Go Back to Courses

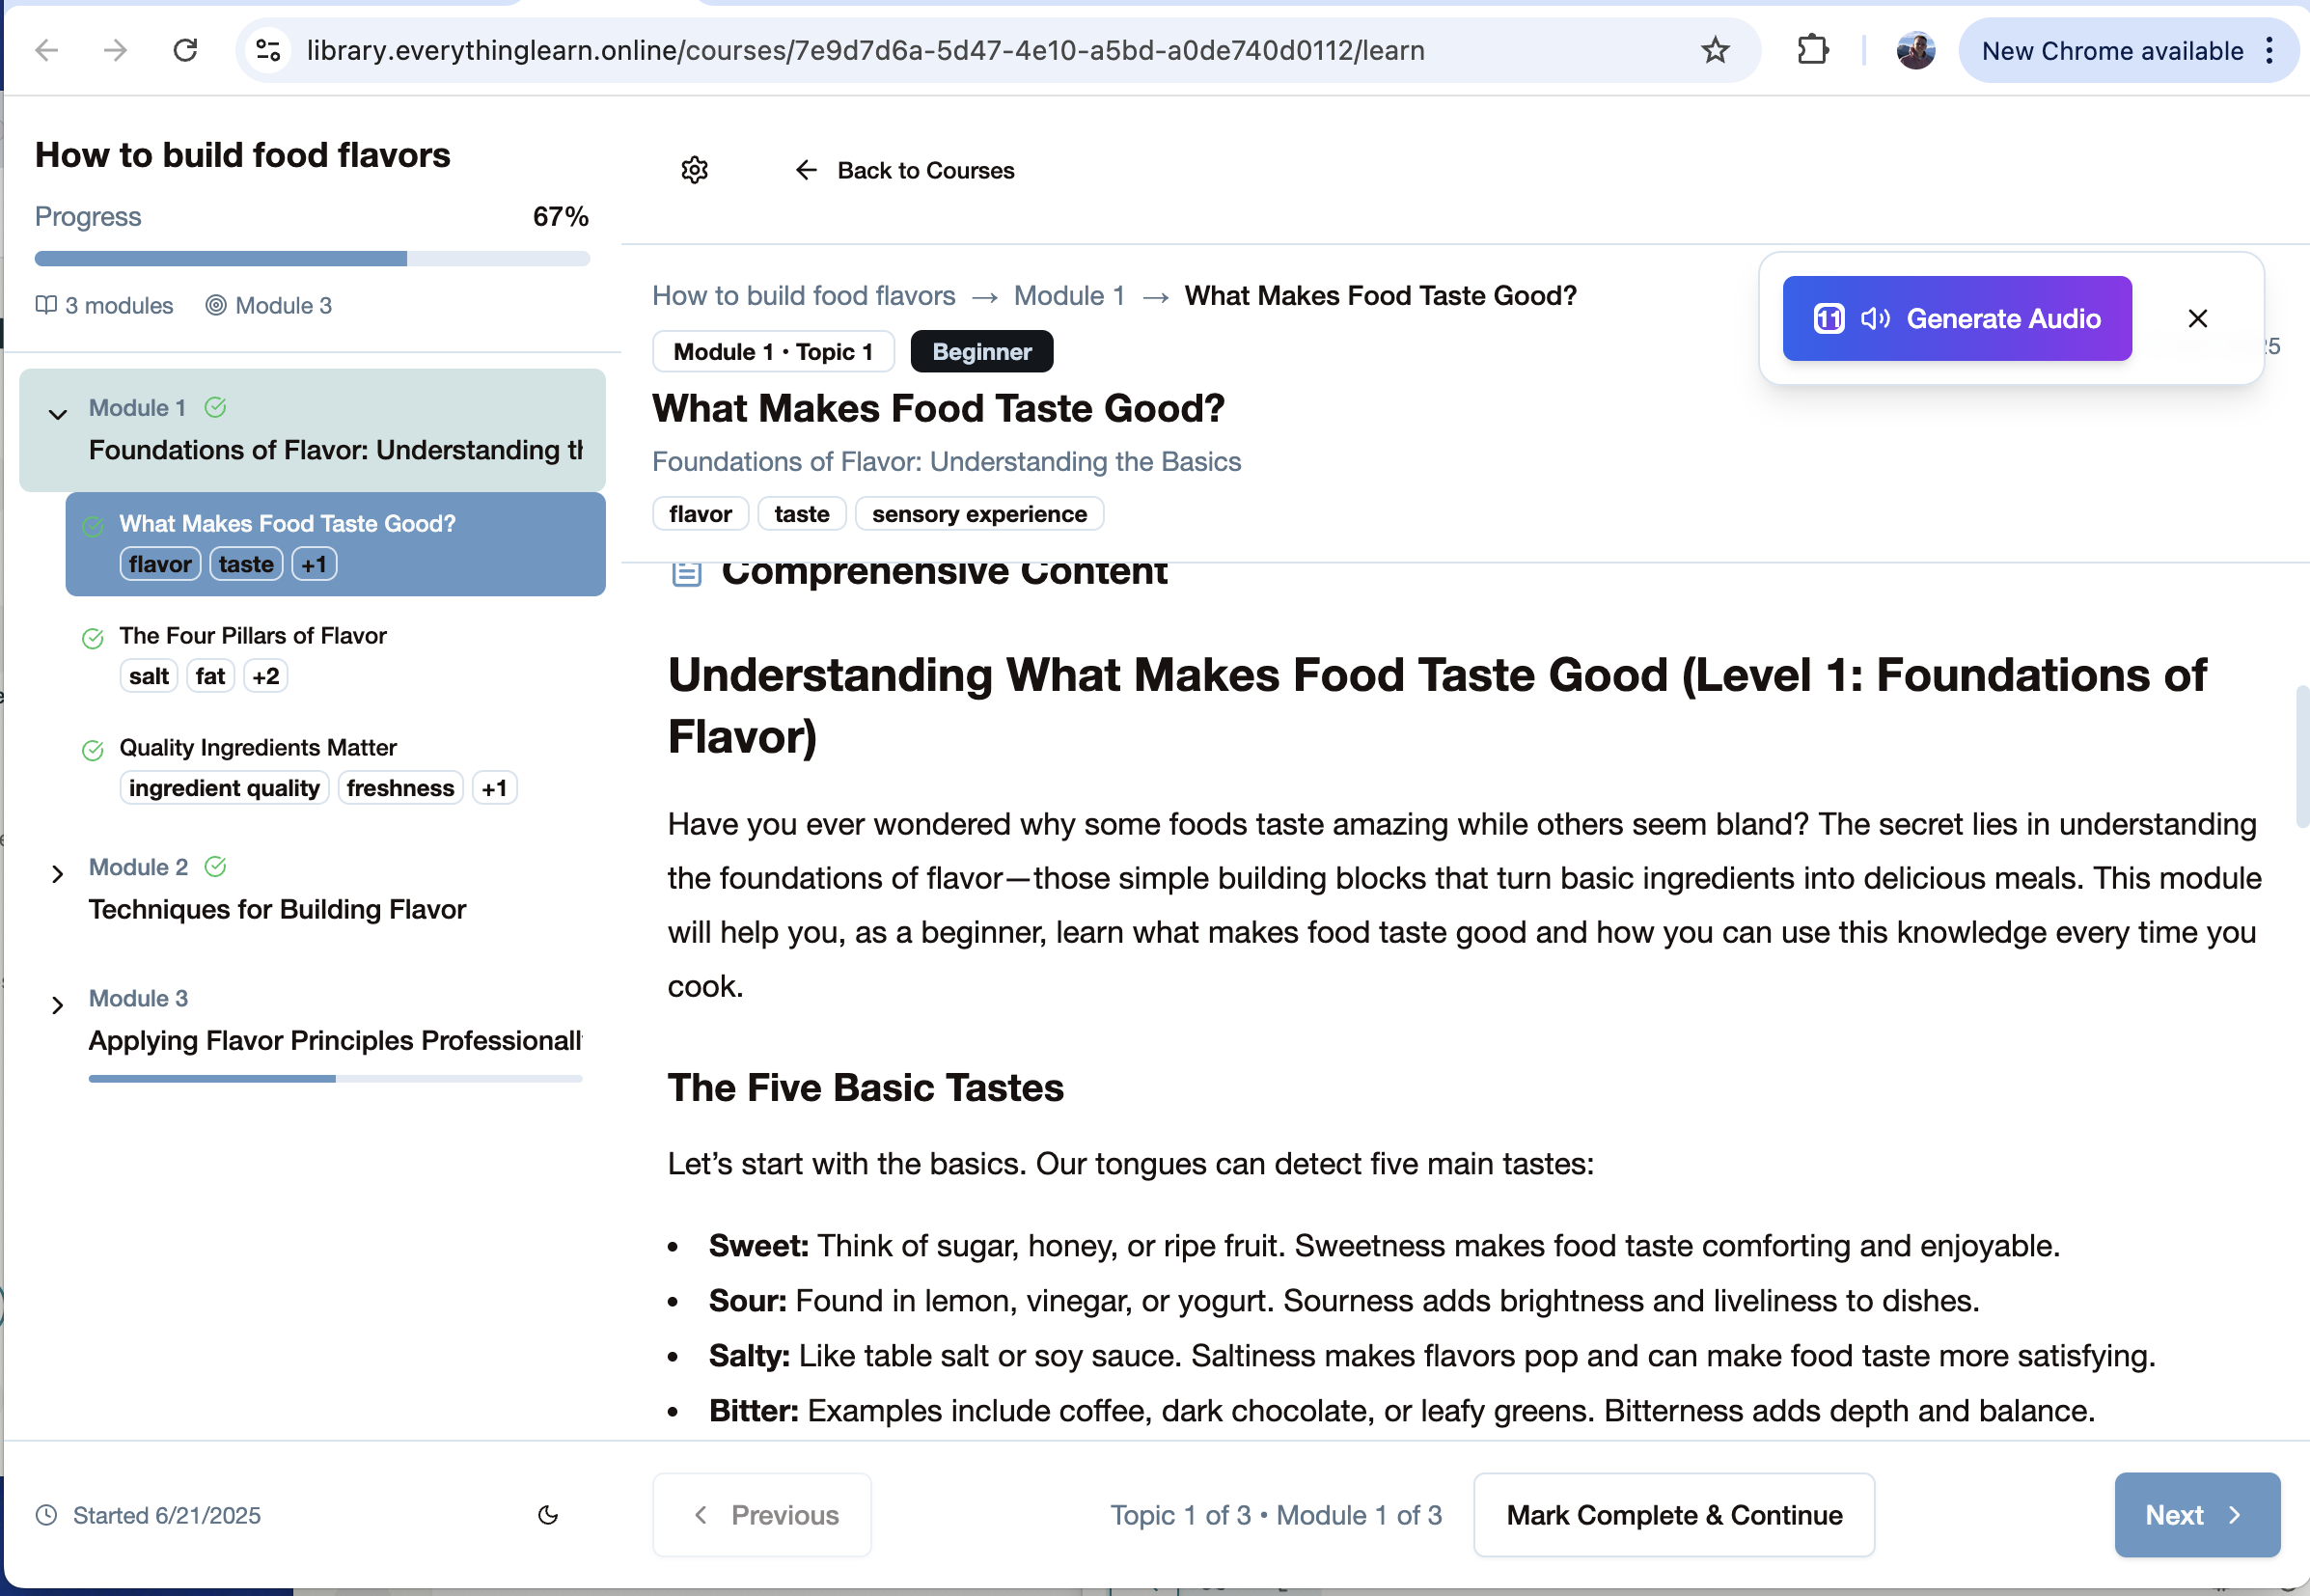[905, 170]
